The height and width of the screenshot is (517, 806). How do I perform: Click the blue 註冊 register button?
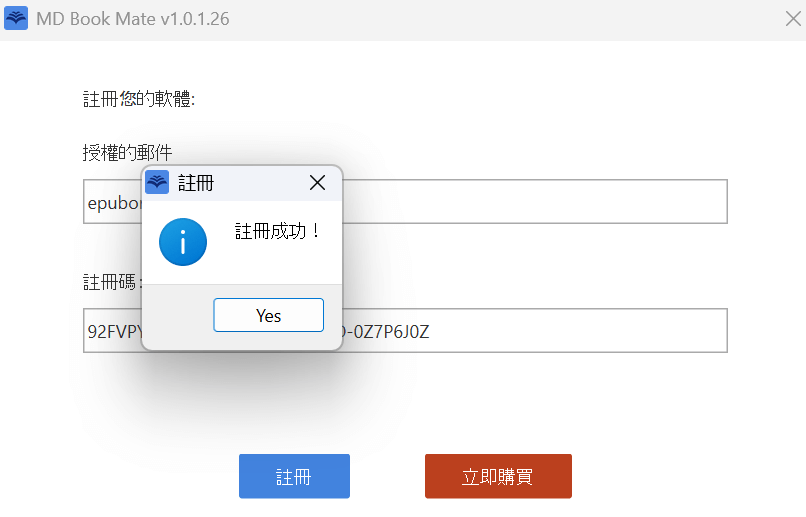294,476
